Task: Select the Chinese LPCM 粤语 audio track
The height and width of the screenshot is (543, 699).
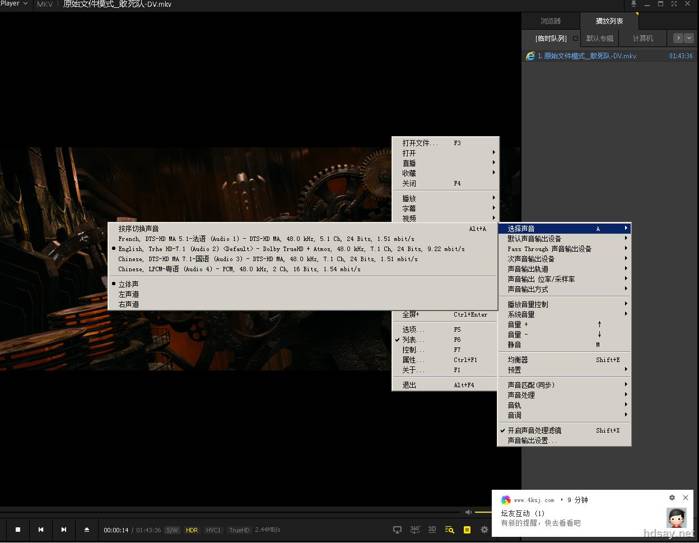Action: click(x=302, y=269)
